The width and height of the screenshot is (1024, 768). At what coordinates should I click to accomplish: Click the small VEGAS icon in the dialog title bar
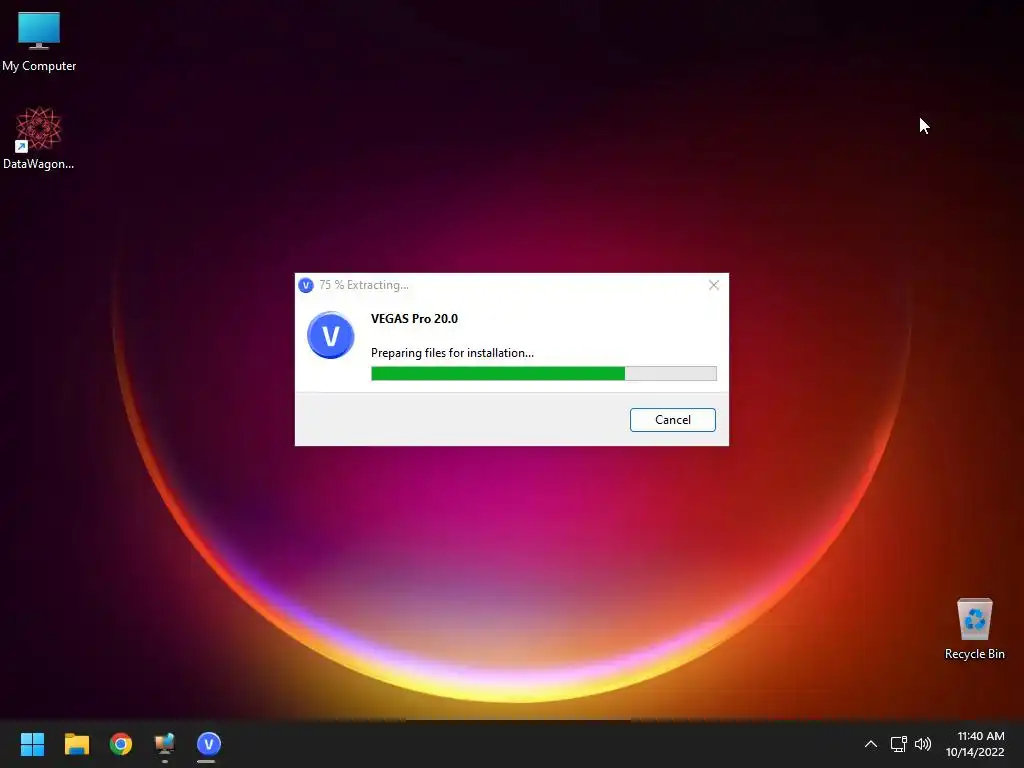click(306, 285)
